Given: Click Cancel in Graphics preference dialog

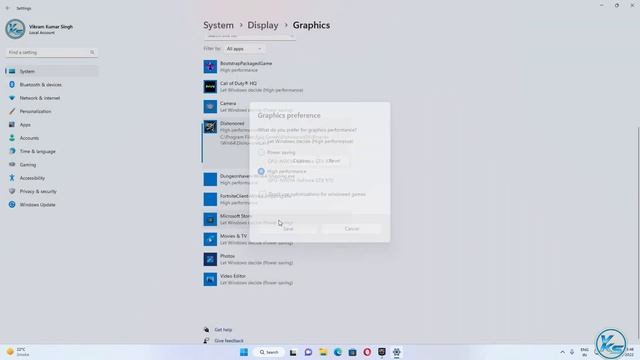Looking at the screenshot, I should (351, 229).
